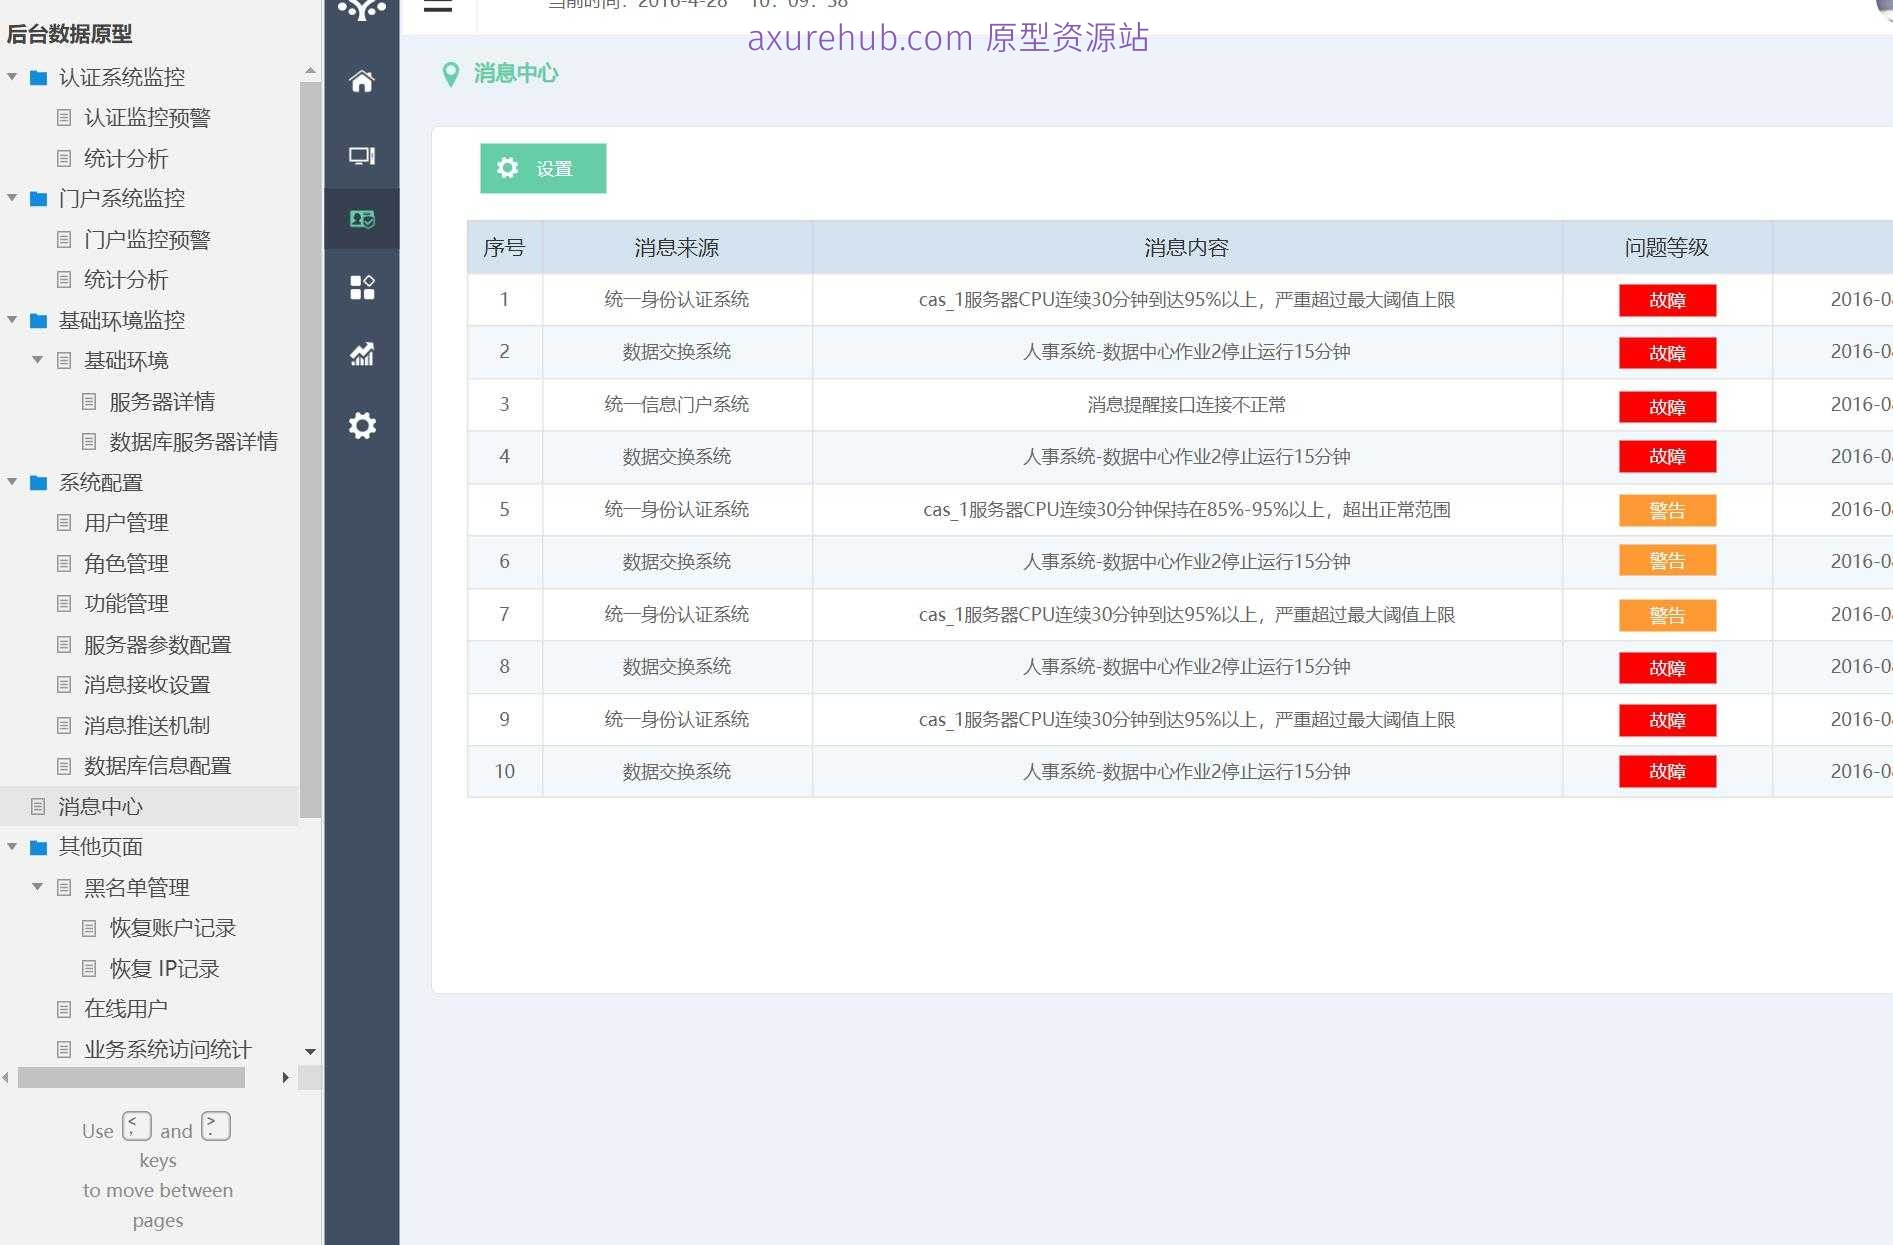Click the folder icon beside 系统配置
Viewport: 1893px width, 1245px height.
pos(38,482)
